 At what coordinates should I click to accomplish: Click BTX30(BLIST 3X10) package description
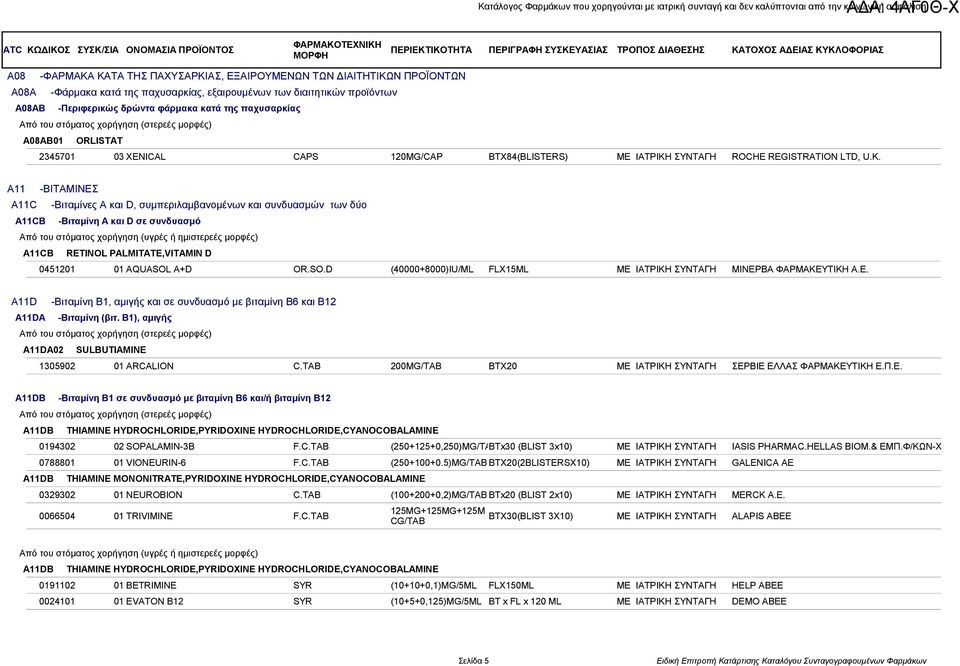[531, 516]
